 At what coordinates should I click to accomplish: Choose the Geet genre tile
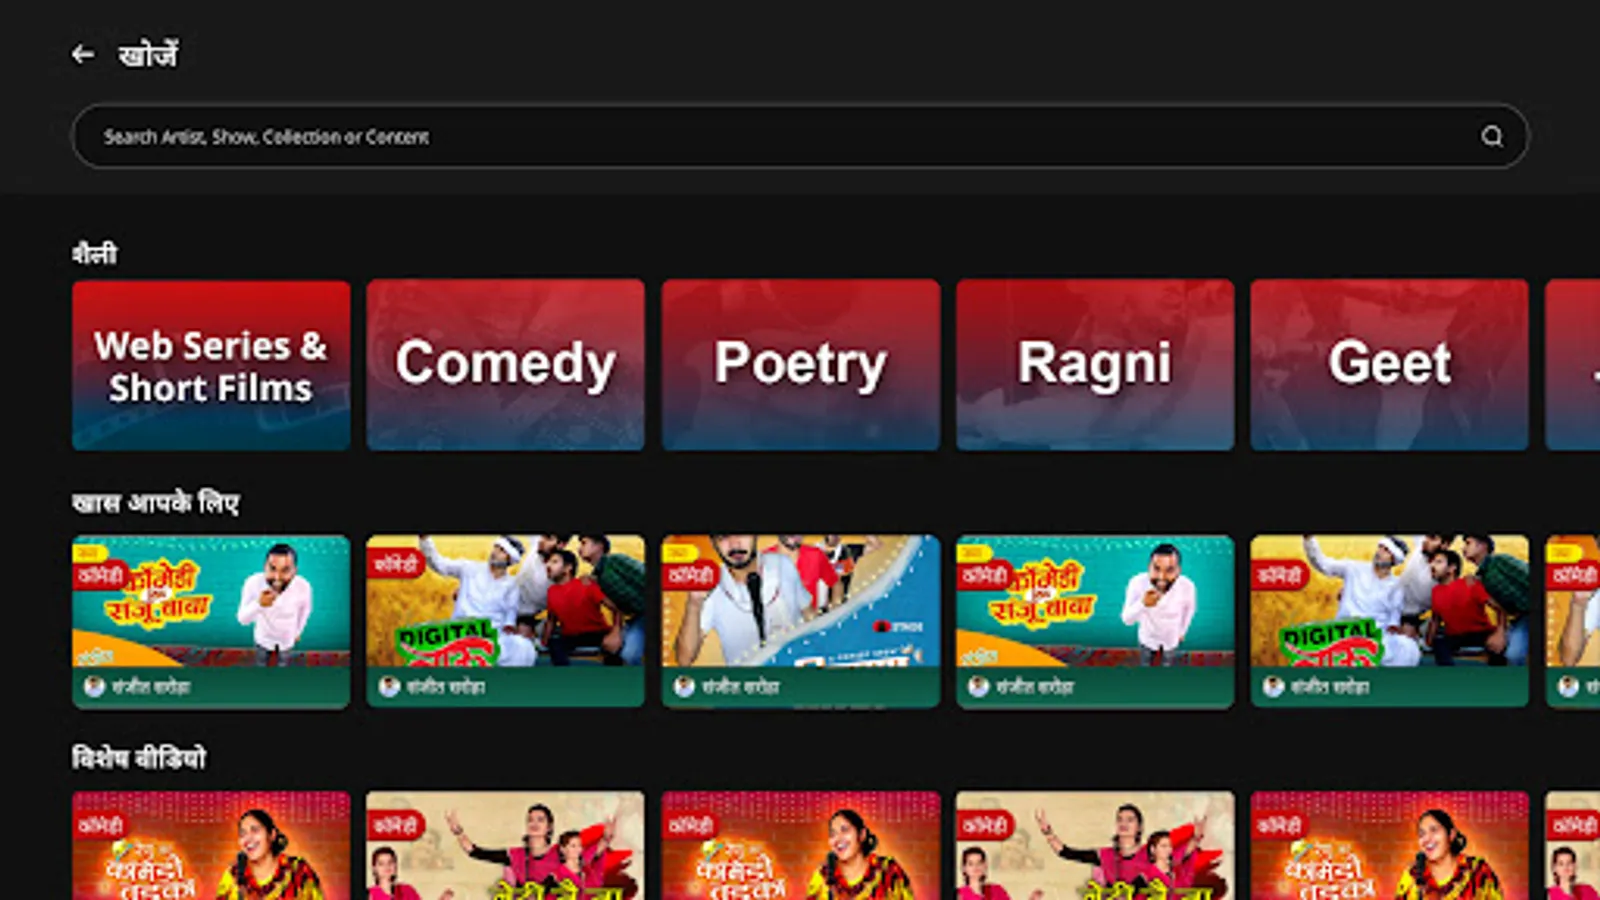[1389, 365]
